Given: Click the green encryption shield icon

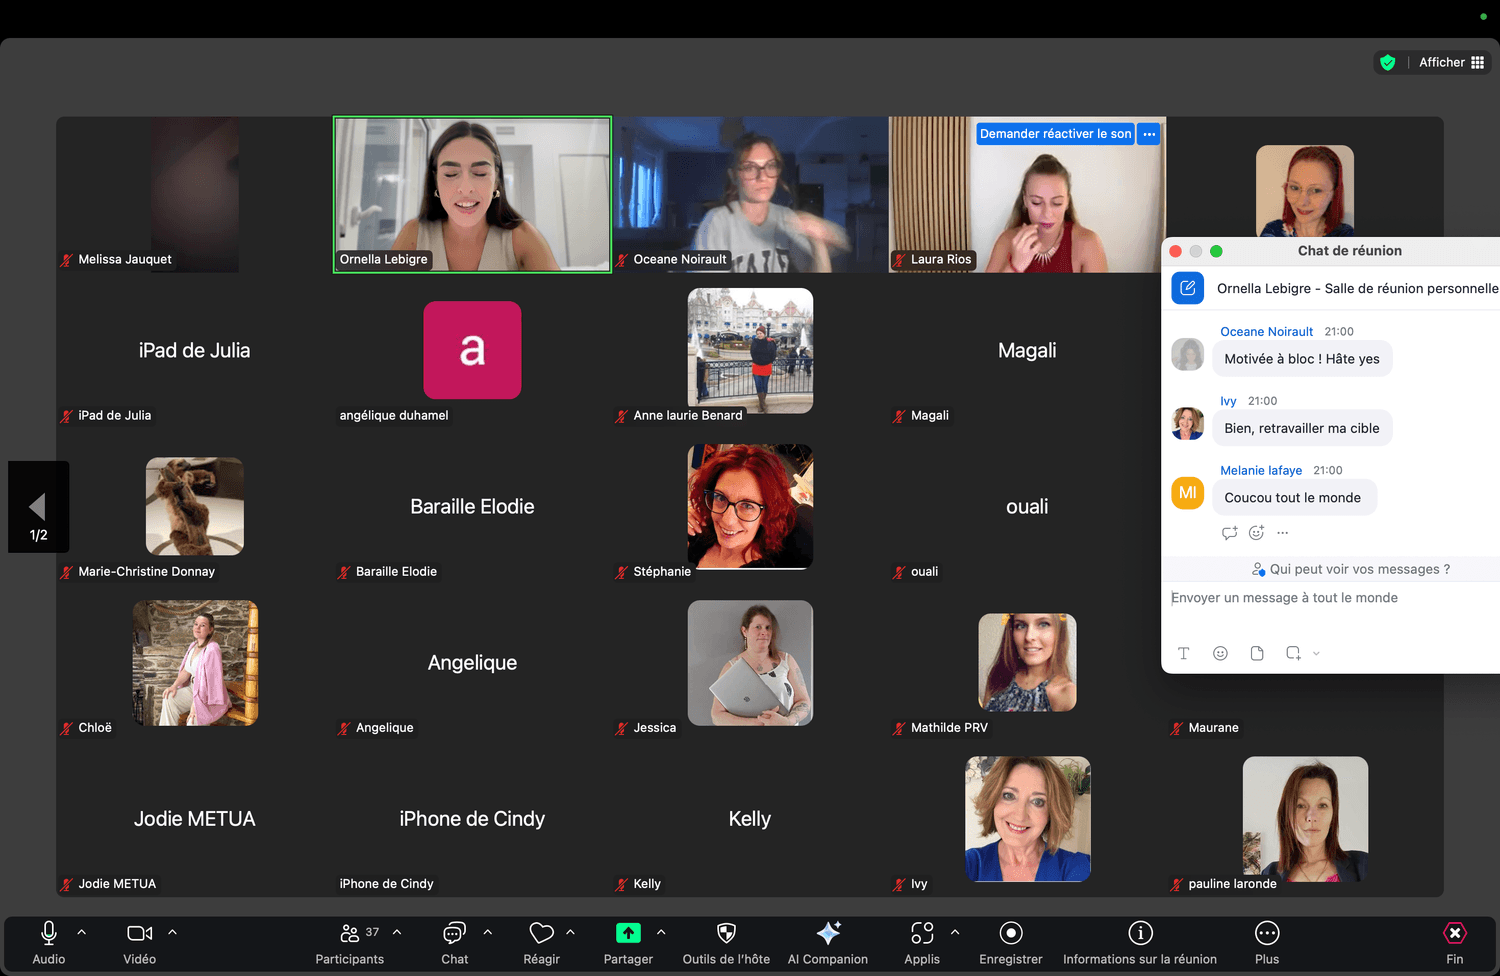Looking at the screenshot, I should point(1388,62).
